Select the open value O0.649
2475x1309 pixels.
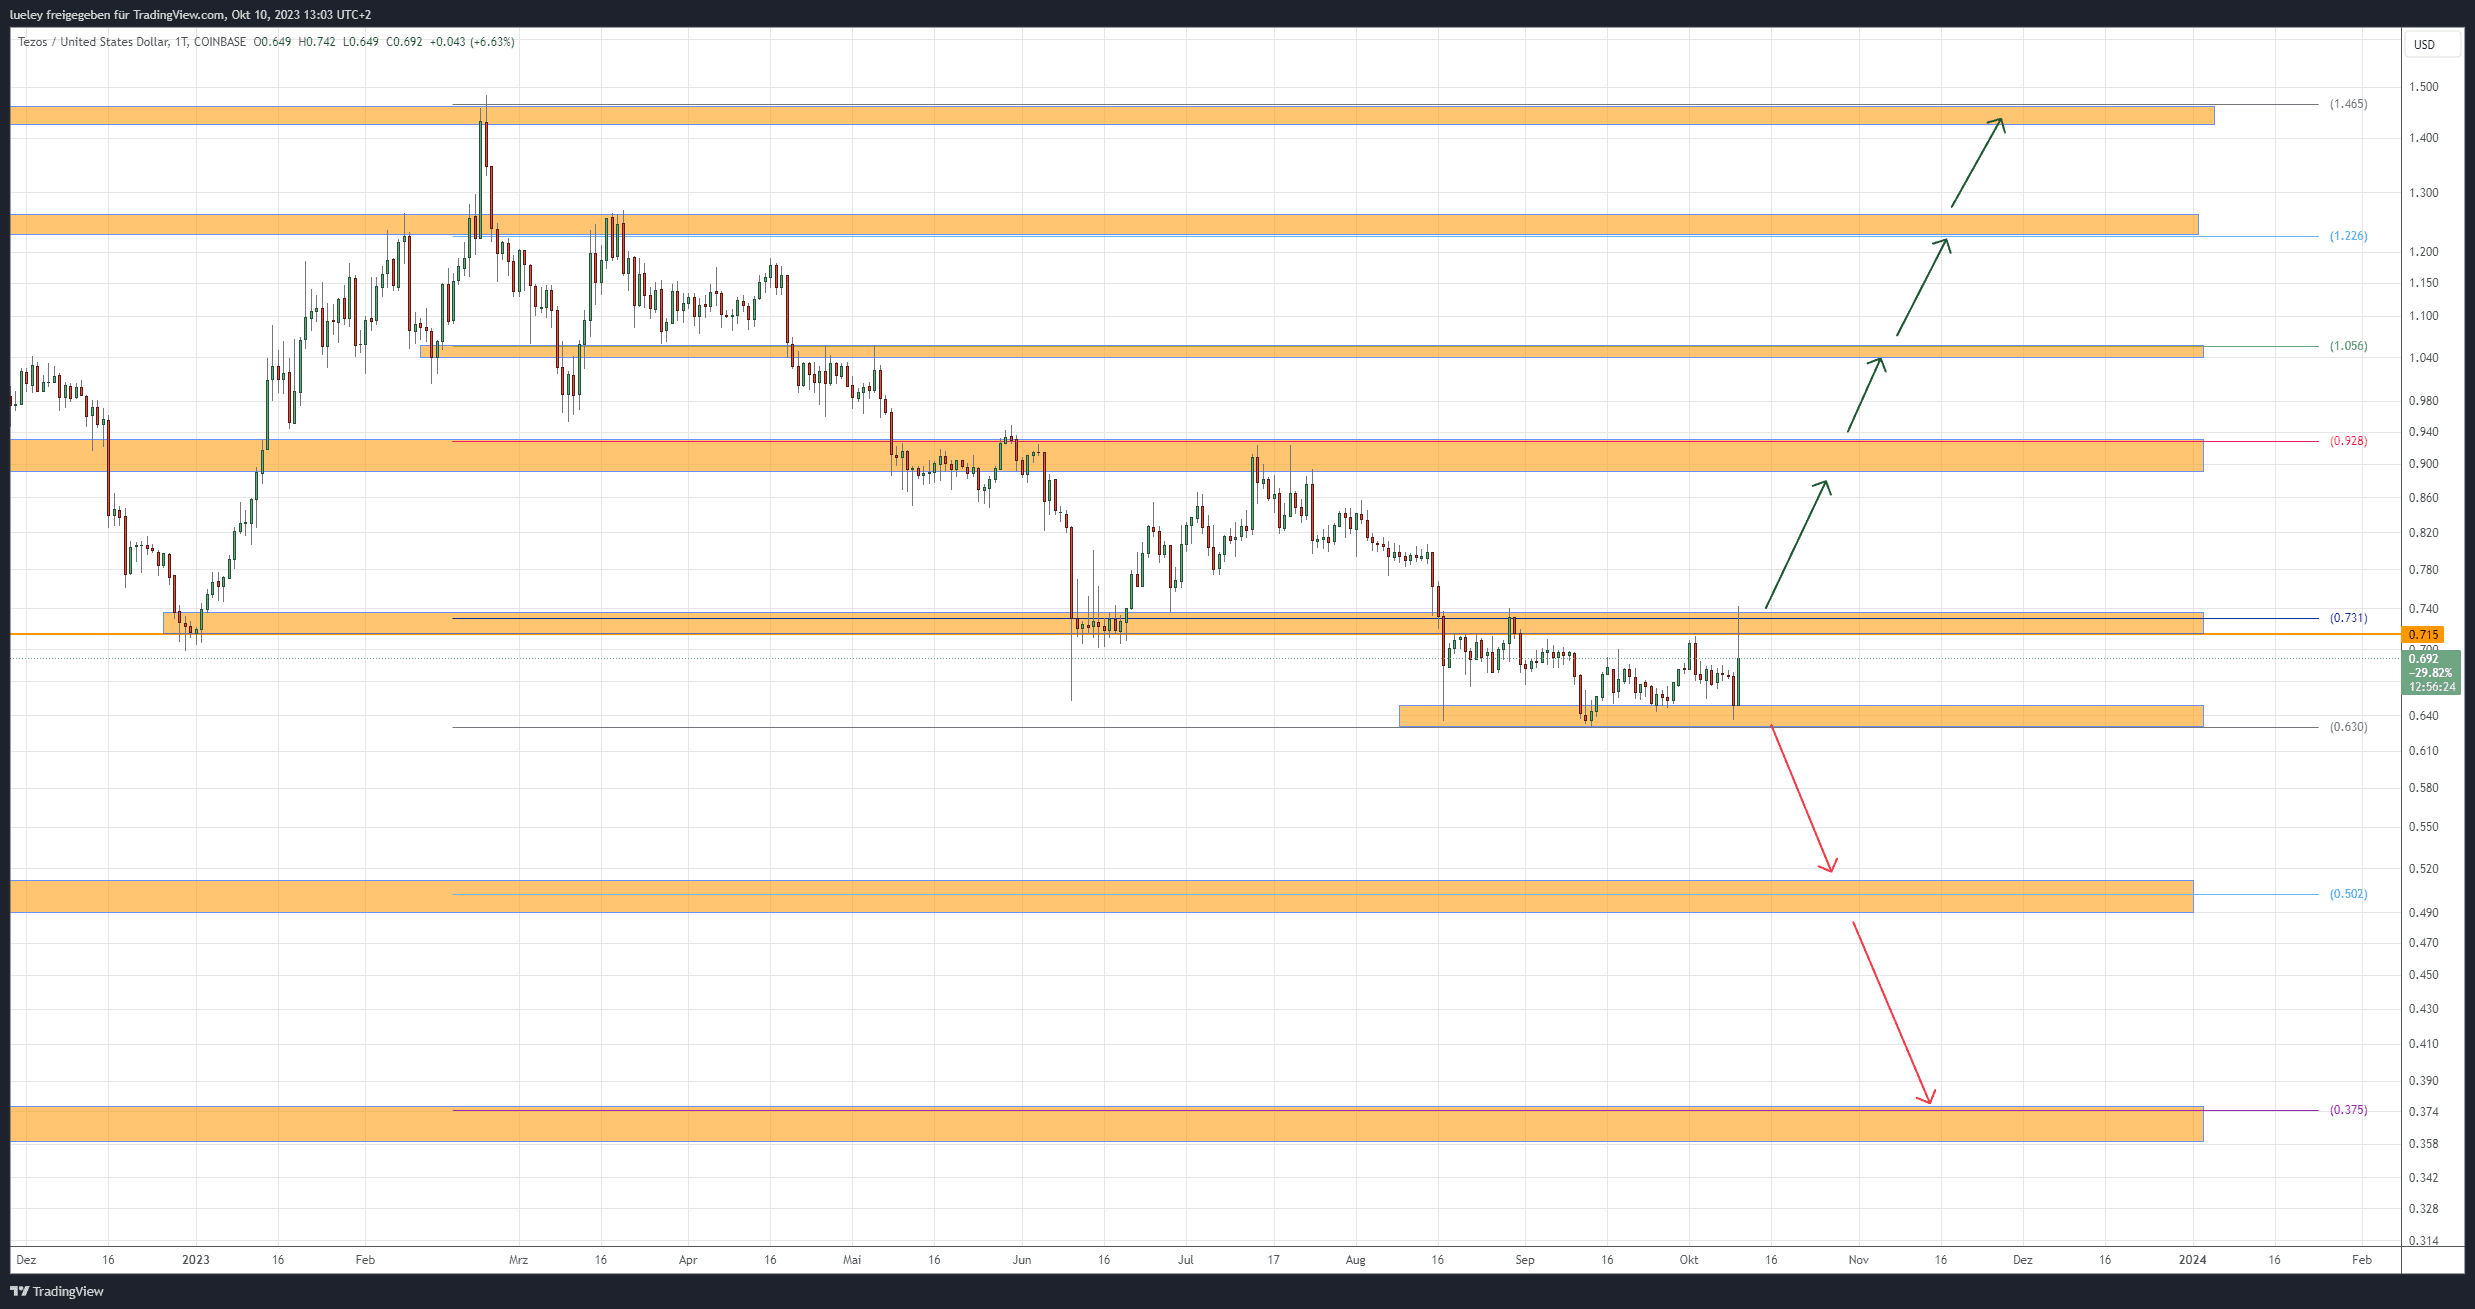pyautogui.click(x=272, y=42)
